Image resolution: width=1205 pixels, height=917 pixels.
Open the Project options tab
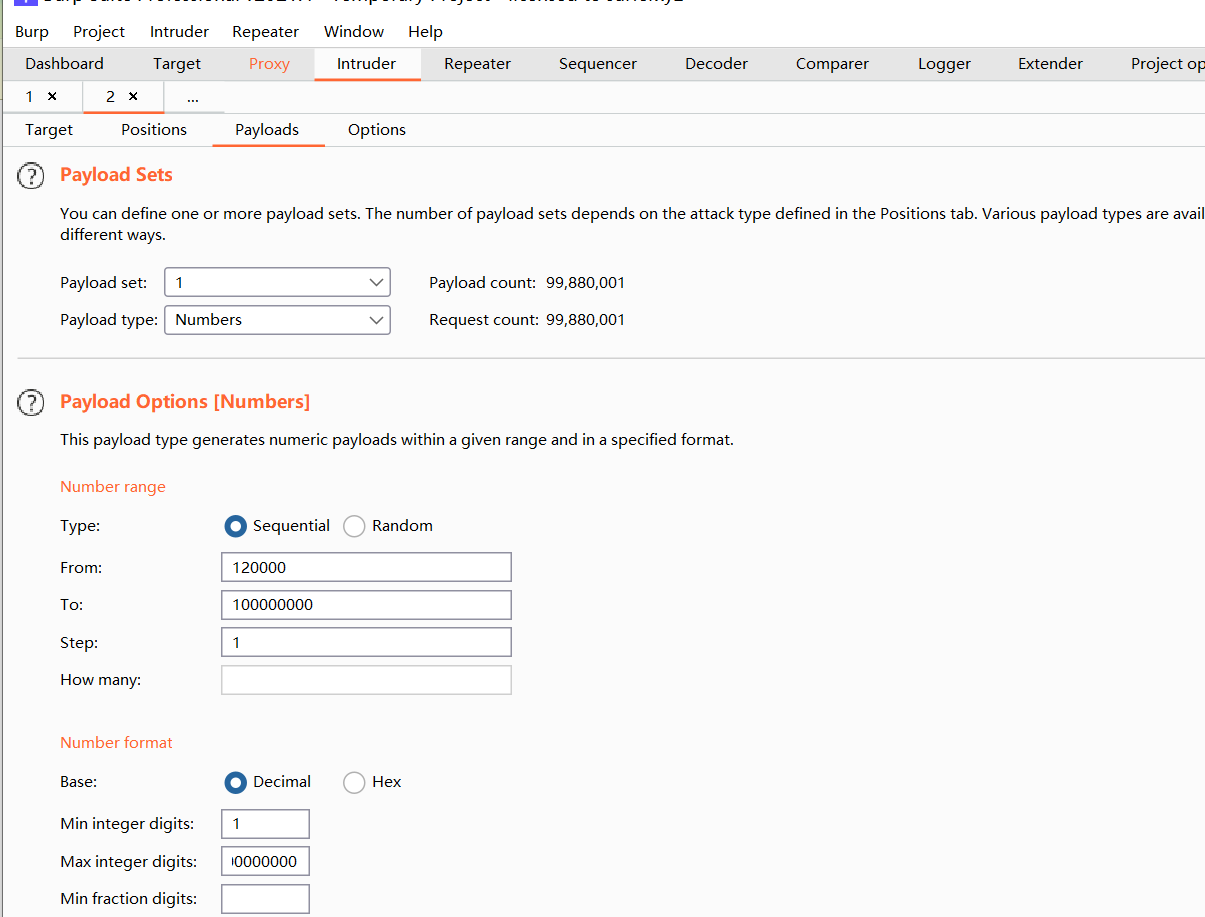[x=1166, y=64]
